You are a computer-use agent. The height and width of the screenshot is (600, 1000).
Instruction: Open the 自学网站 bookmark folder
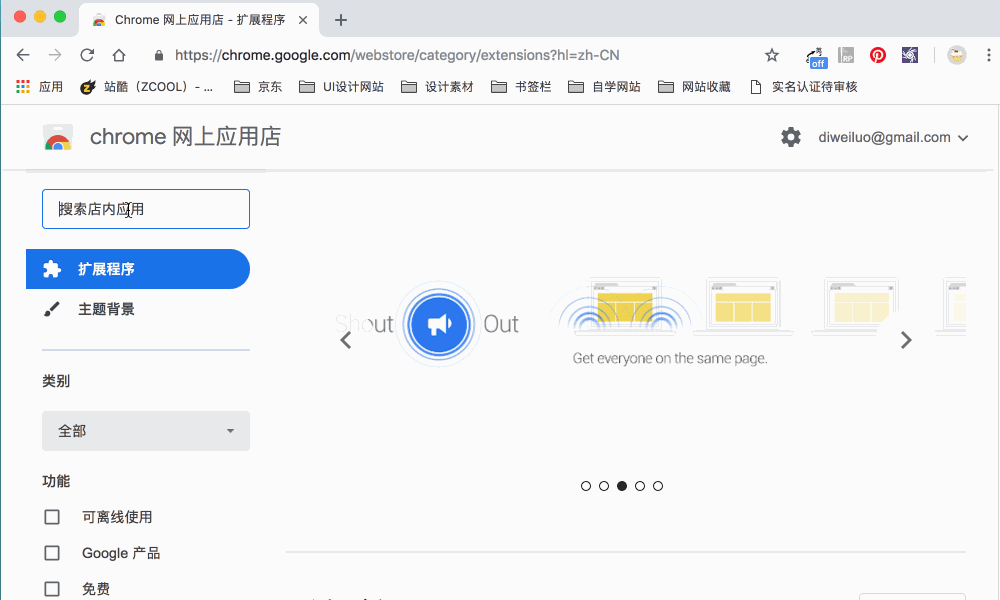tap(604, 87)
